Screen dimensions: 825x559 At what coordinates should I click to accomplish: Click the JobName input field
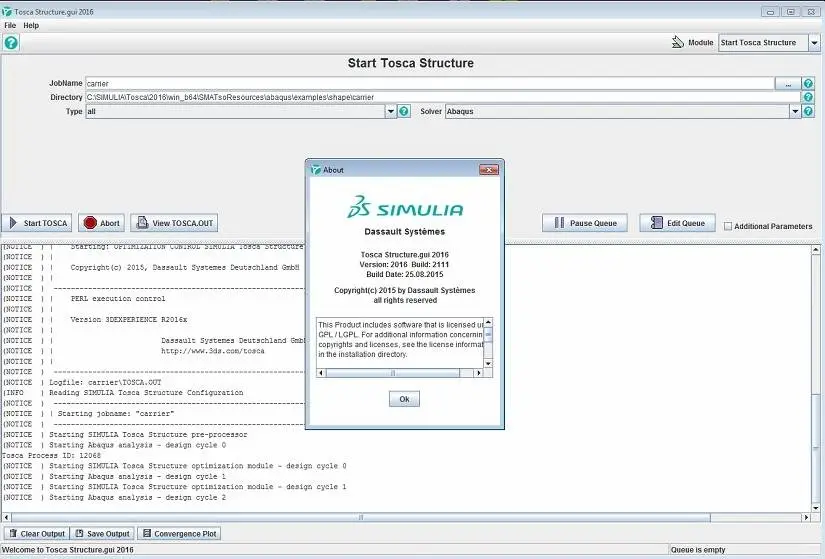(429, 83)
